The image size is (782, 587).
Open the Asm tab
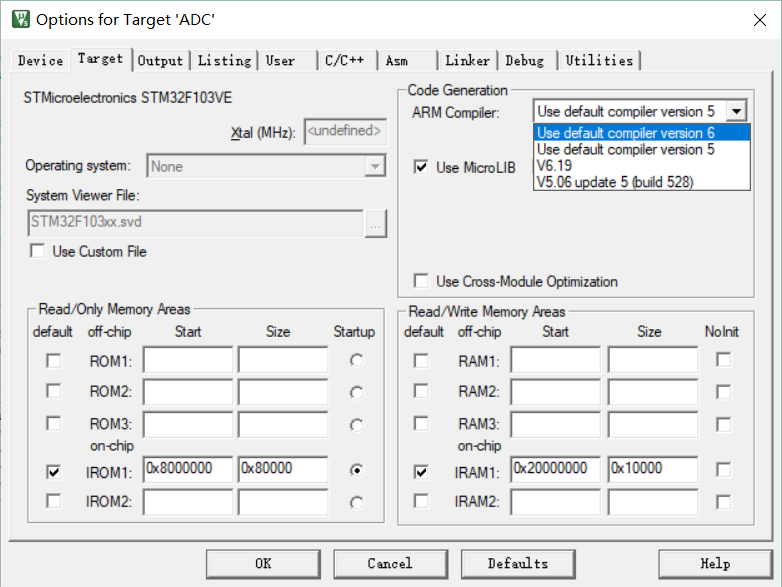click(x=407, y=61)
